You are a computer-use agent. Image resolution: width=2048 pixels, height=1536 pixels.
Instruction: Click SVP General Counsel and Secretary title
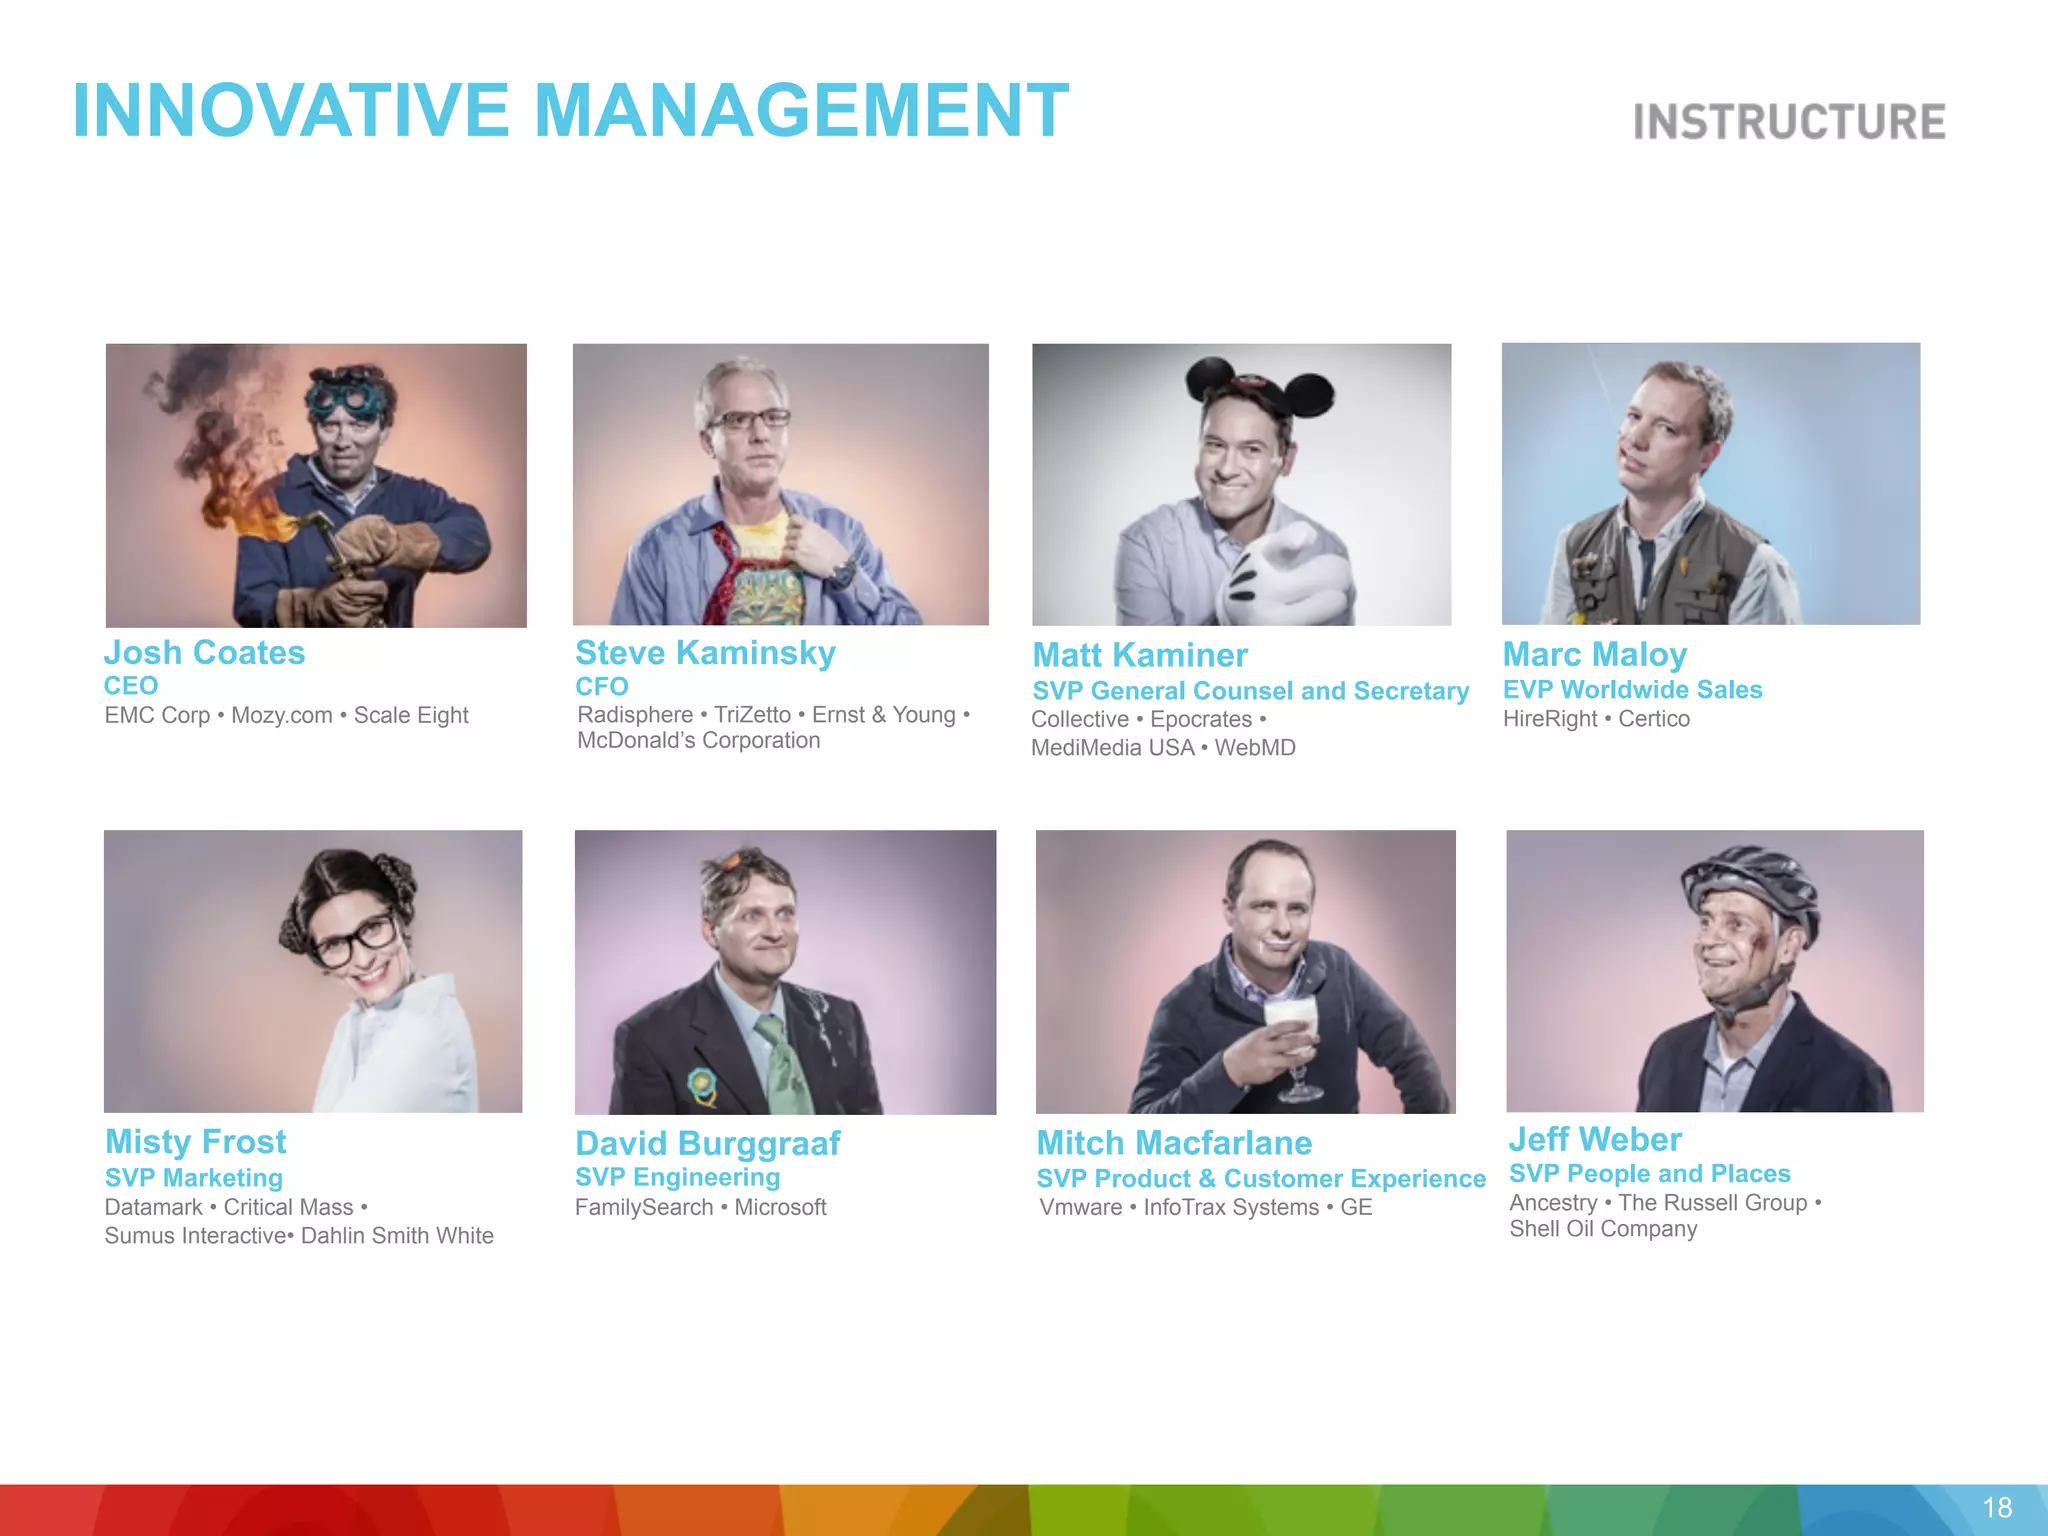1250,691
